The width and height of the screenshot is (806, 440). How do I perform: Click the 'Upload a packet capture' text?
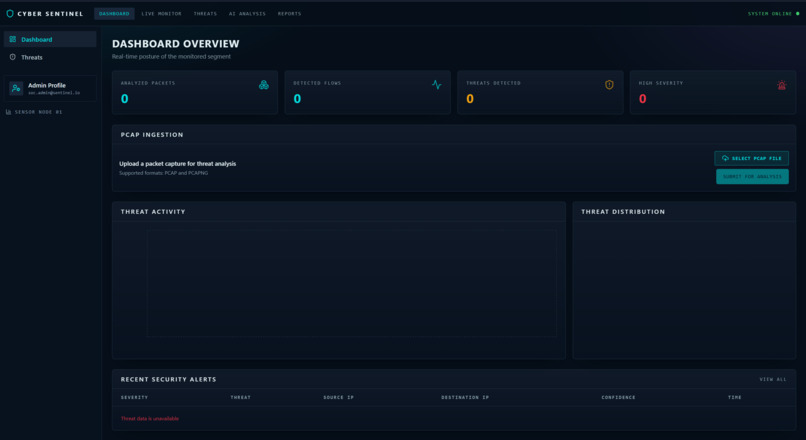(x=177, y=163)
